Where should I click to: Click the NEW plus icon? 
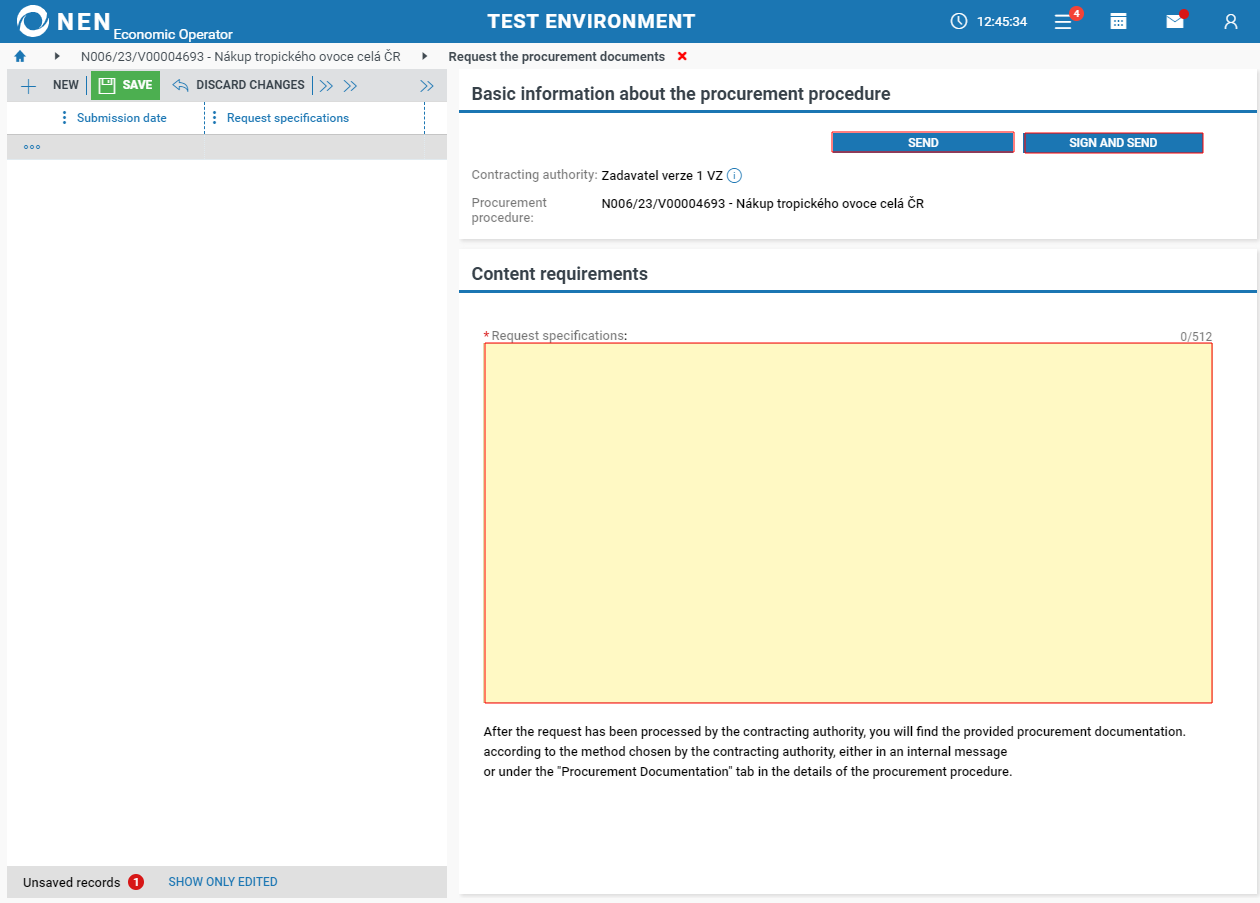click(x=28, y=86)
